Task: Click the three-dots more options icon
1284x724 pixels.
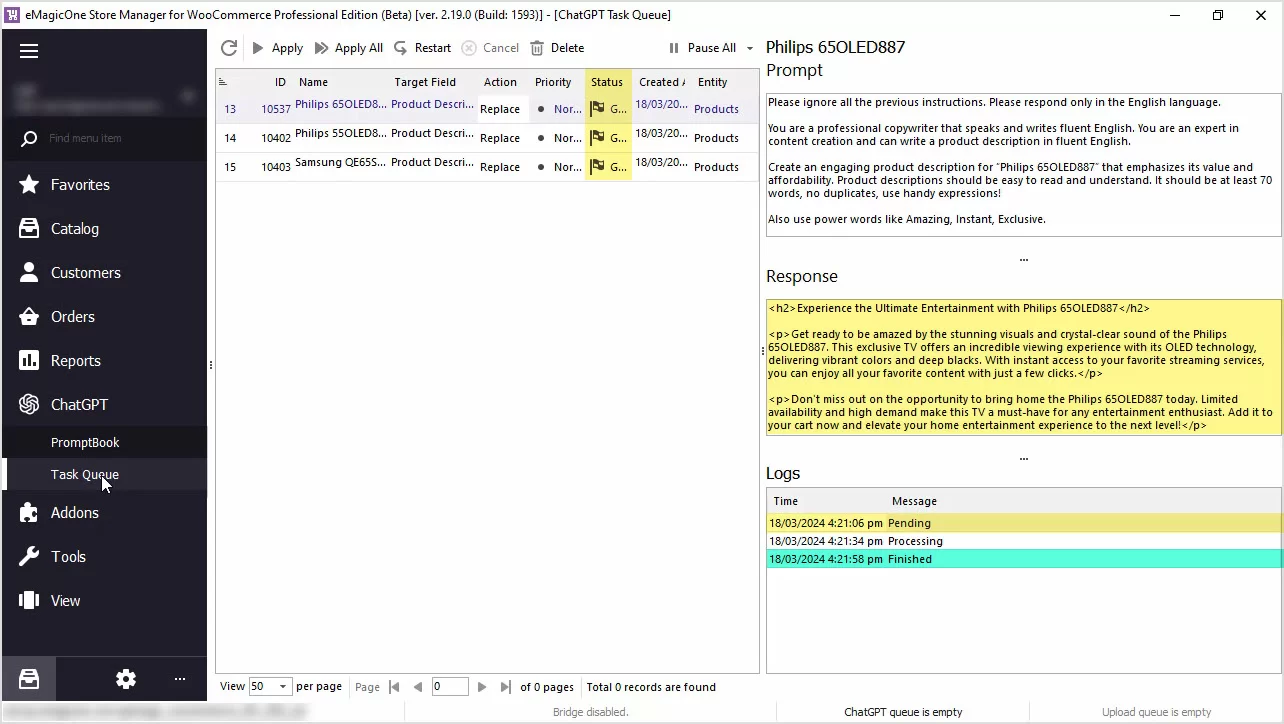Action: [180, 679]
